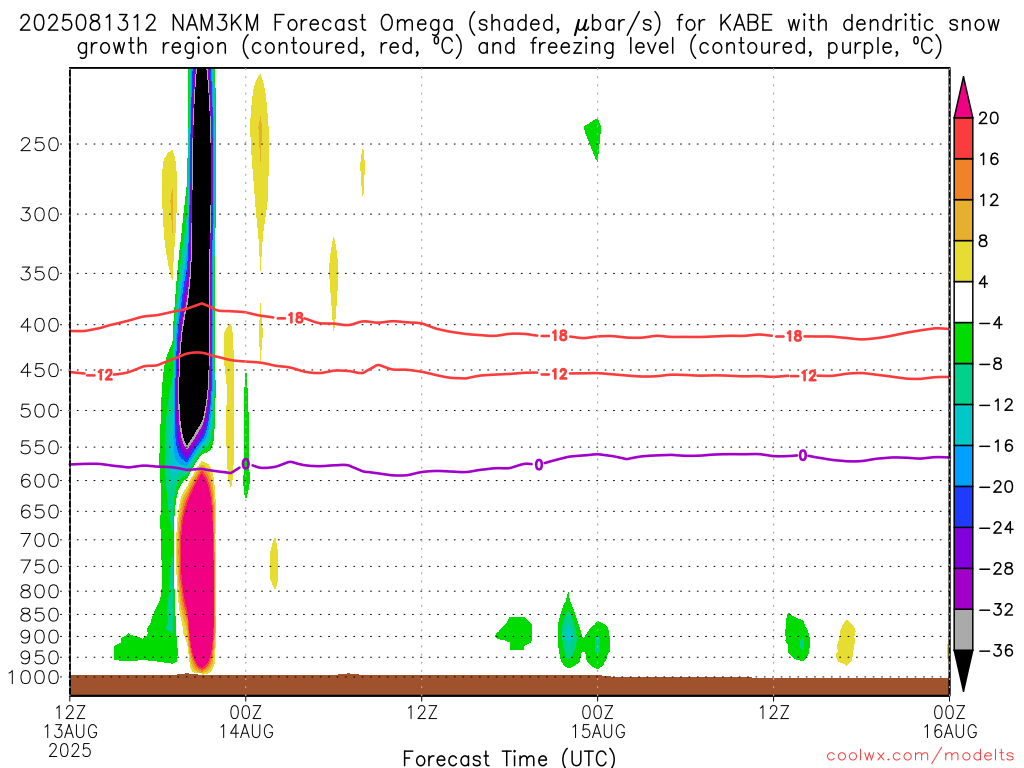The height and width of the screenshot is (768, 1024).
Task: Select the green -4 to -8 legend swatch
Action: (963, 343)
